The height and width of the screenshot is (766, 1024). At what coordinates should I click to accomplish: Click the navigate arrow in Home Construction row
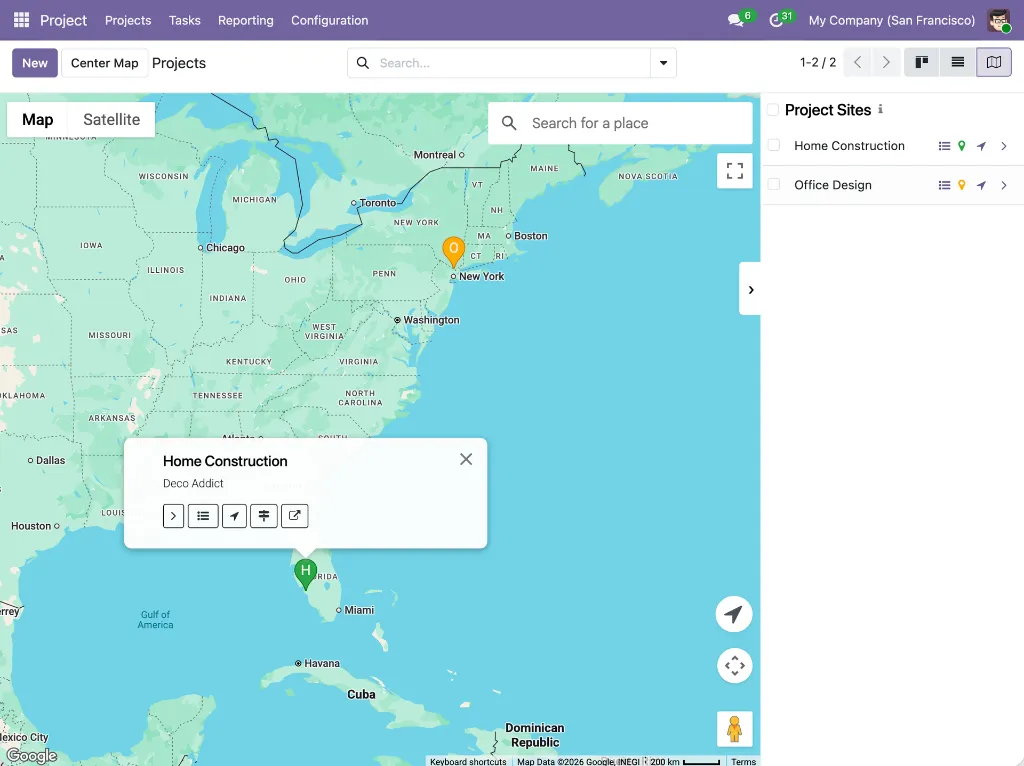point(981,146)
